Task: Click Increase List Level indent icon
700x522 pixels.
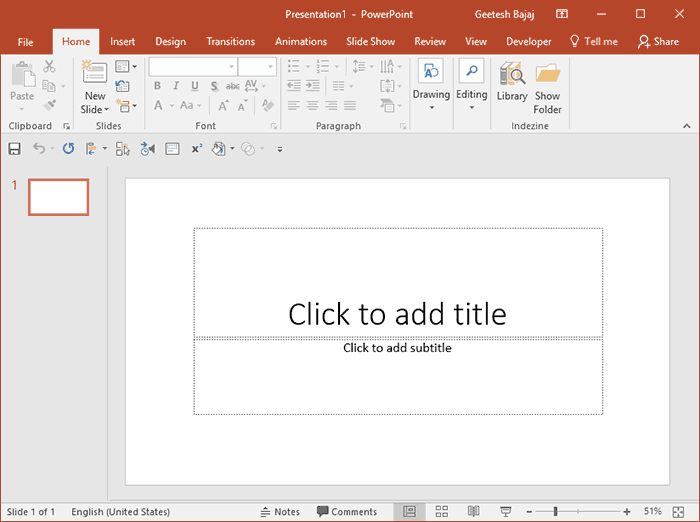Action: click(312, 85)
